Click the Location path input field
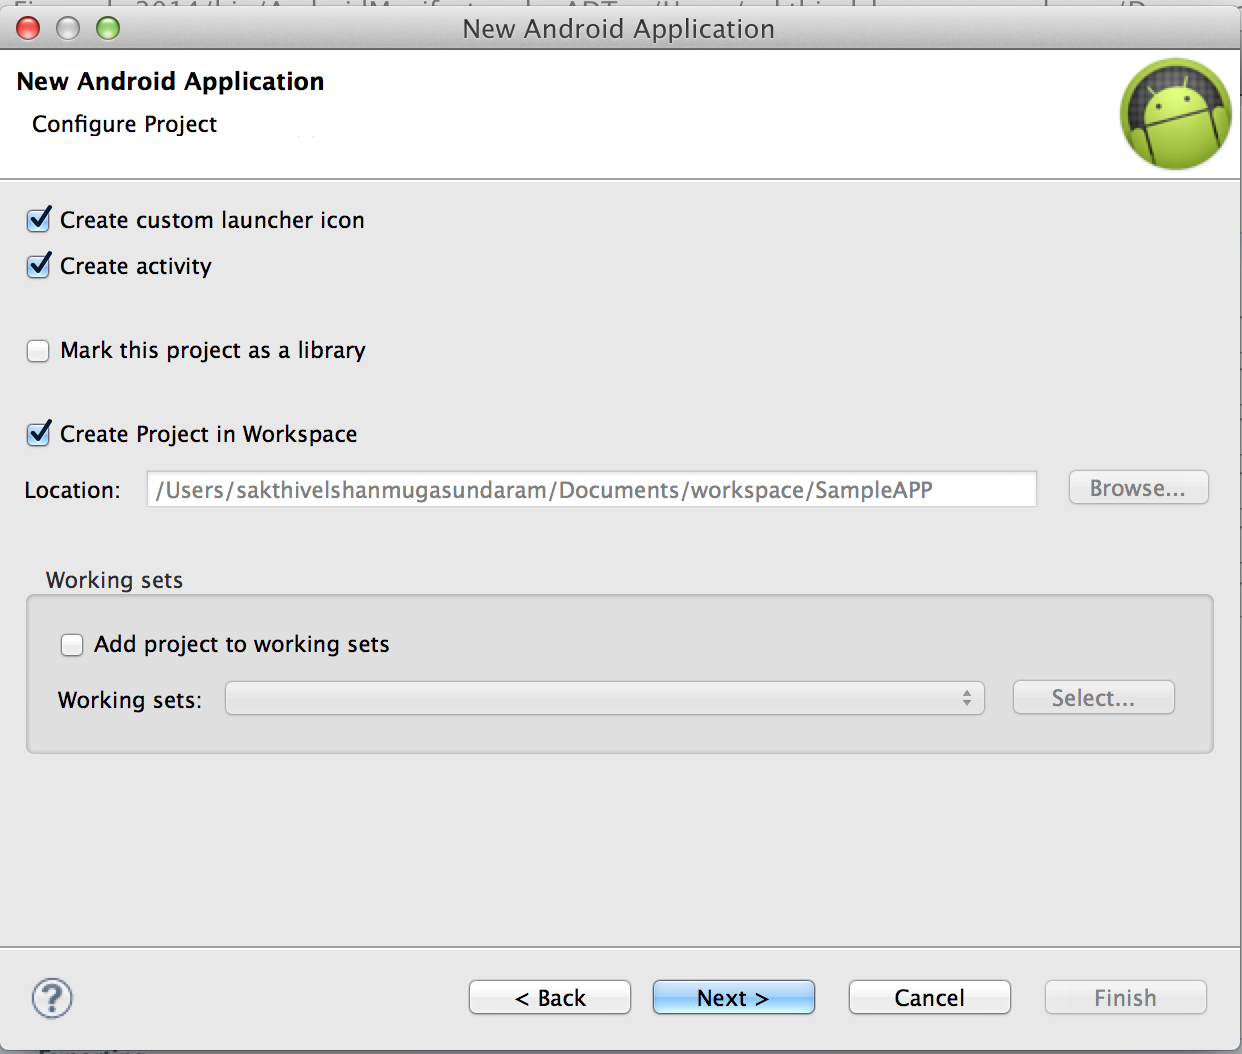1242x1054 pixels. point(592,489)
